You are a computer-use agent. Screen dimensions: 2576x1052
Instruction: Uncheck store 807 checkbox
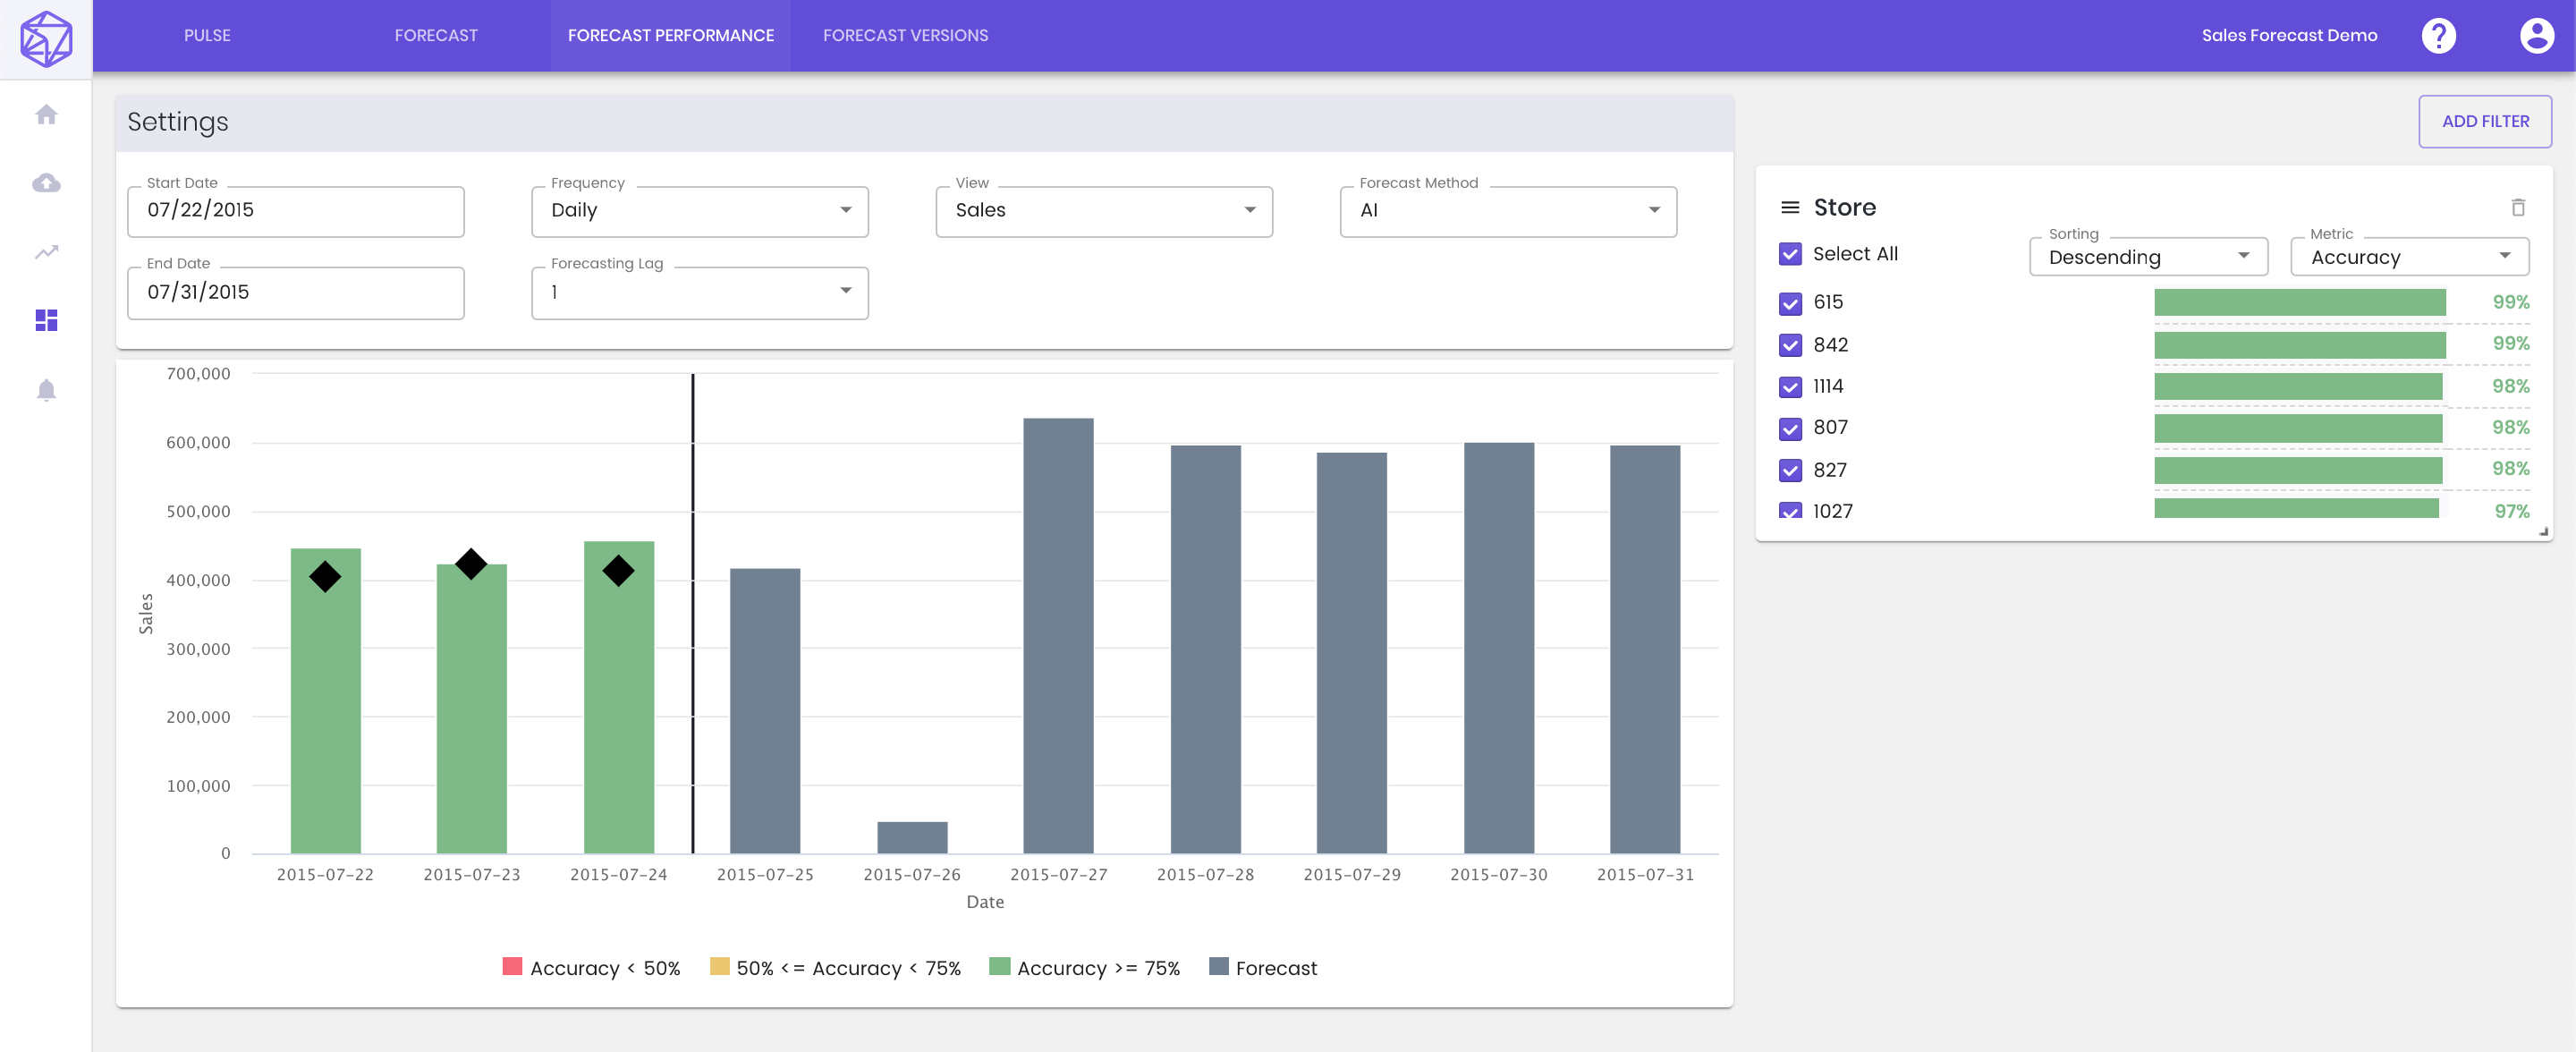(1790, 429)
